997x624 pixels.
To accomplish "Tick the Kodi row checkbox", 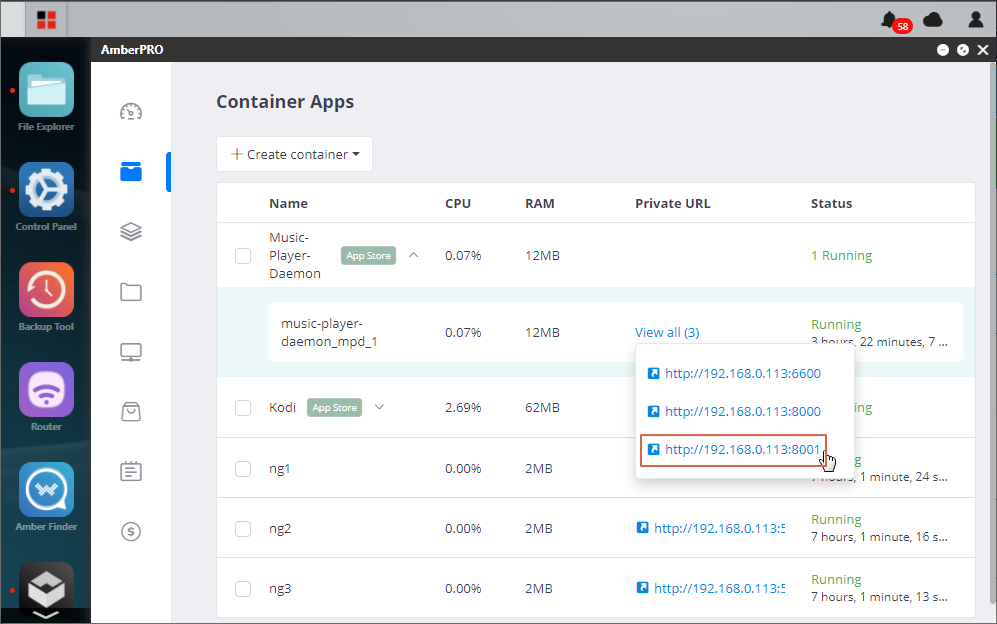I will click(x=243, y=408).
